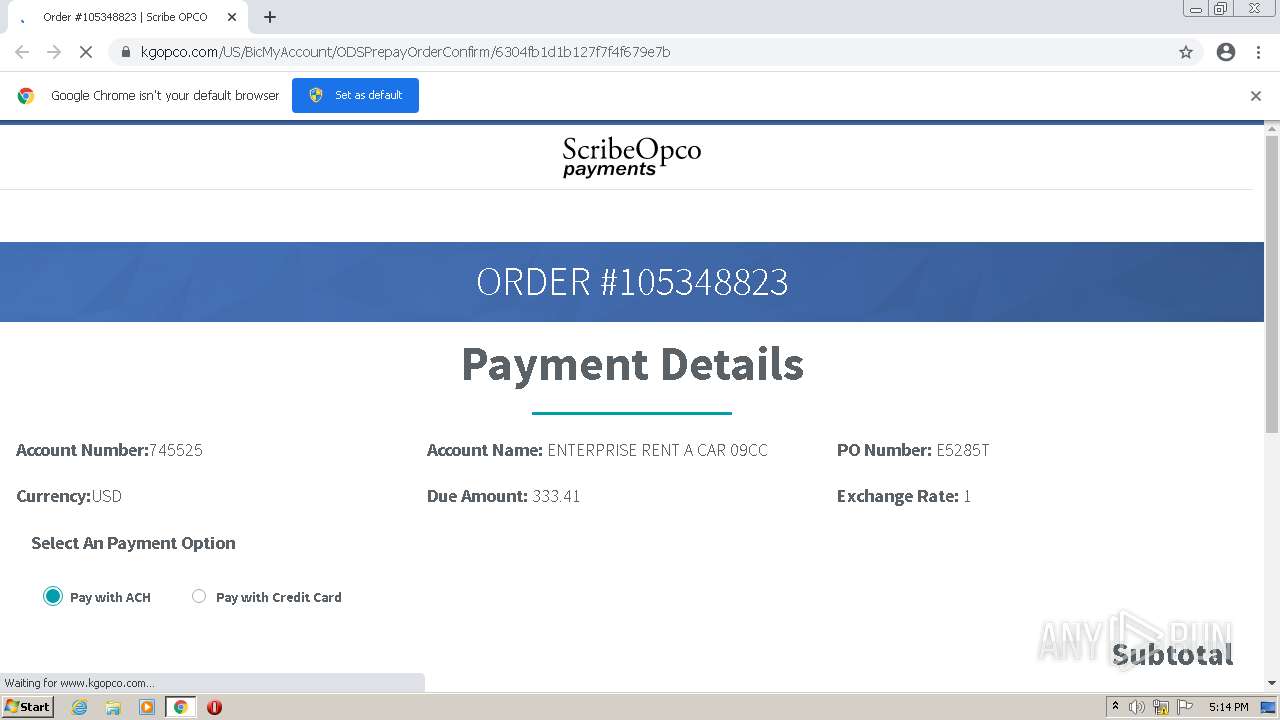The image size is (1280, 720).
Task: Stop loading the page
Action: tap(85, 52)
